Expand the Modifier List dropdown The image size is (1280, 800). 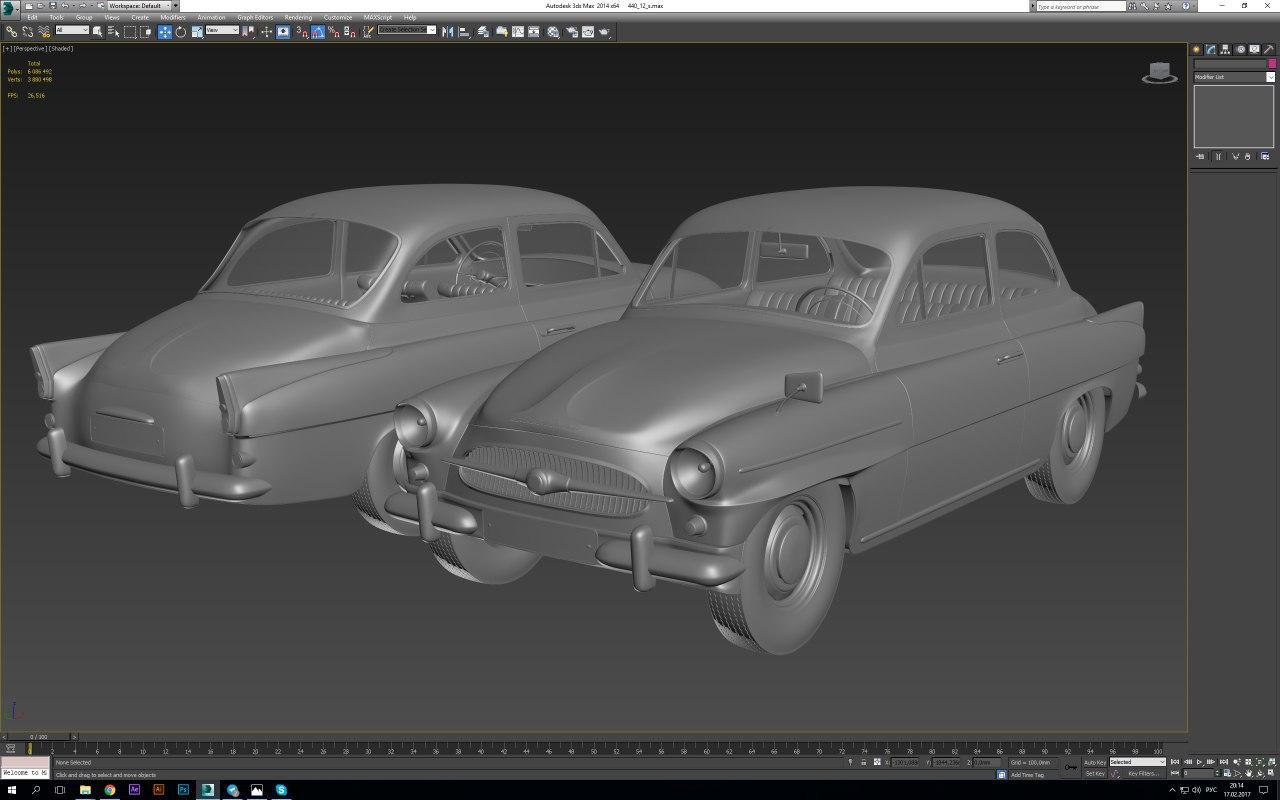click(x=1234, y=77)
